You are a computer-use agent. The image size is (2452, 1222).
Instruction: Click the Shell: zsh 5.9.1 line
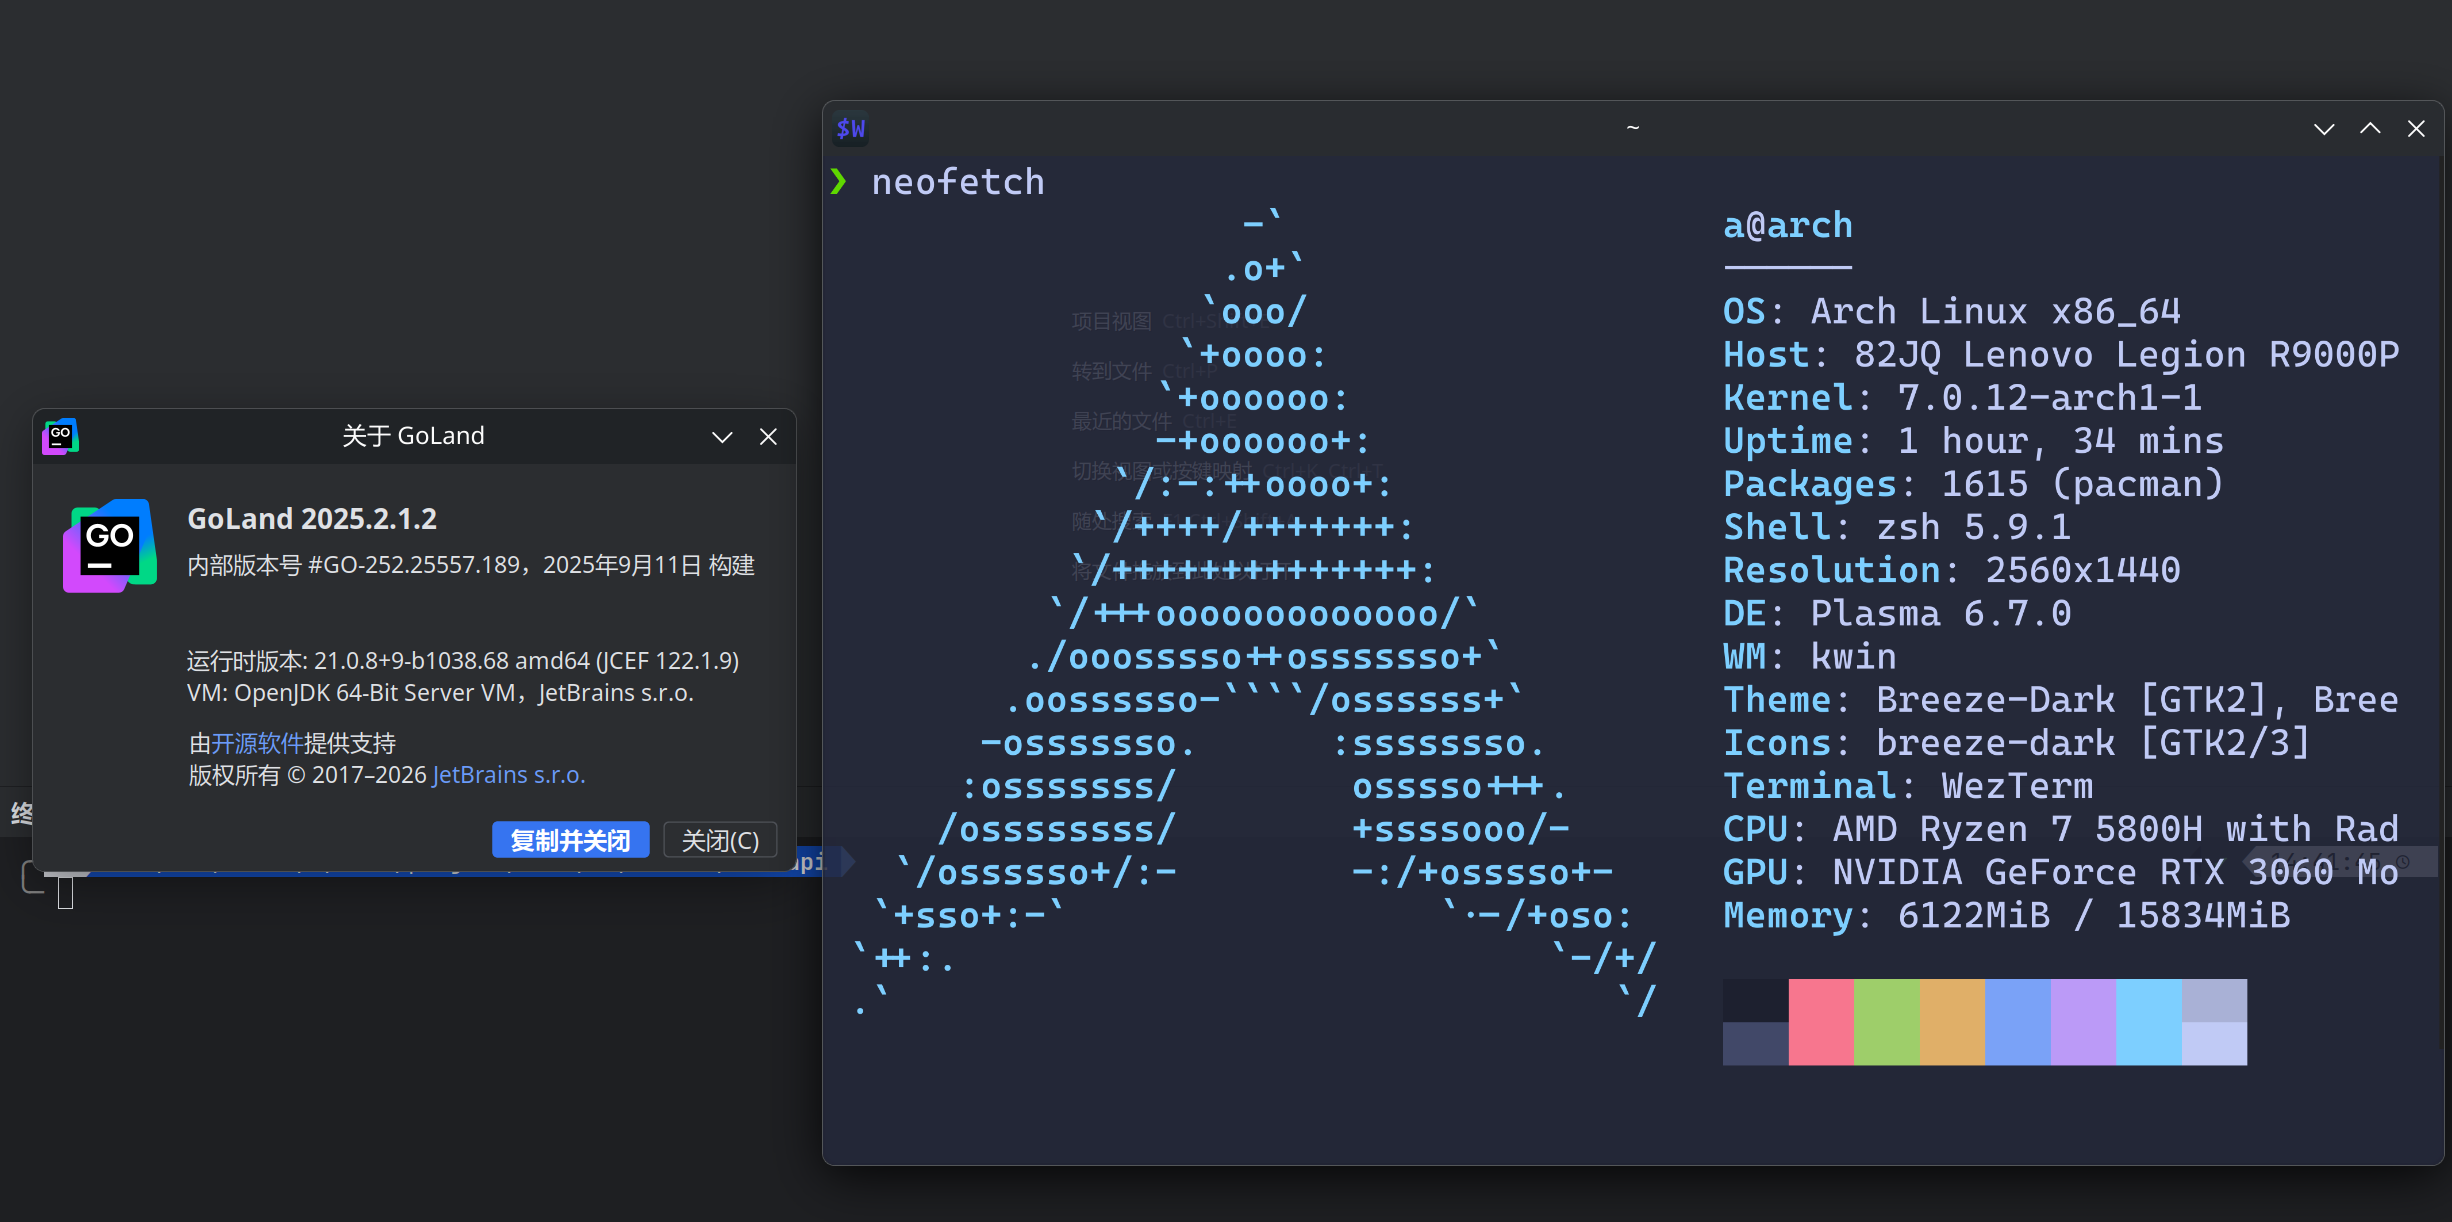click(1897, 527)
